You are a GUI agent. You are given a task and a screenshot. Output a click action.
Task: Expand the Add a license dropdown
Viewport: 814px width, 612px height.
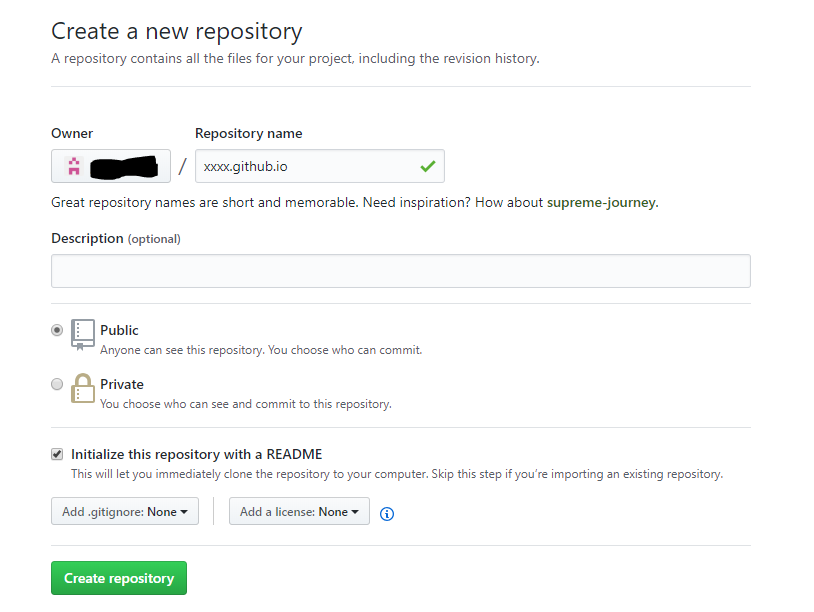pyautogui.click(x=300, y=511)
